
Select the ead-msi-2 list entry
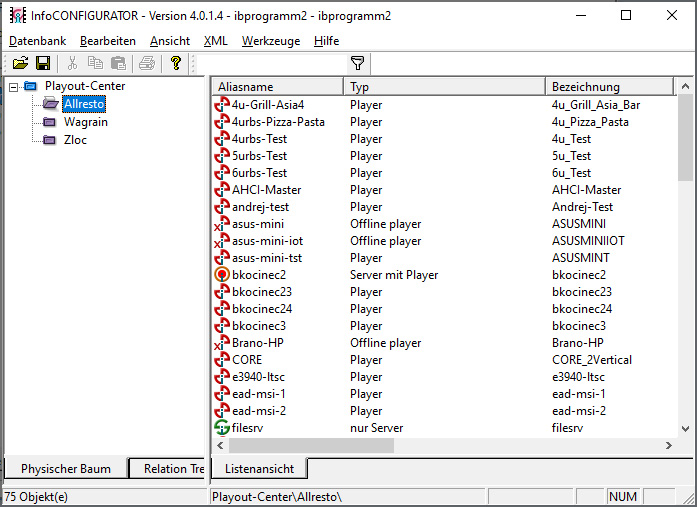(445, 411)
